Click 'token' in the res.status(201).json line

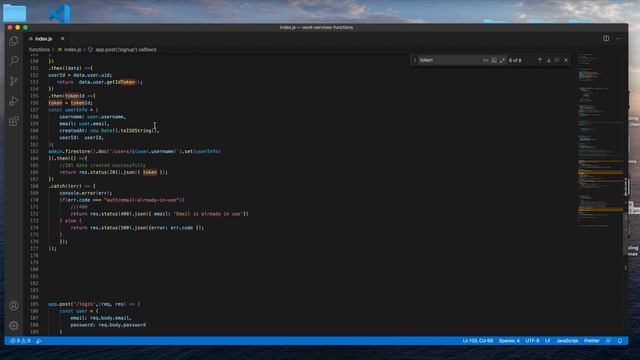pyautogui.click(x=150, y=172)
